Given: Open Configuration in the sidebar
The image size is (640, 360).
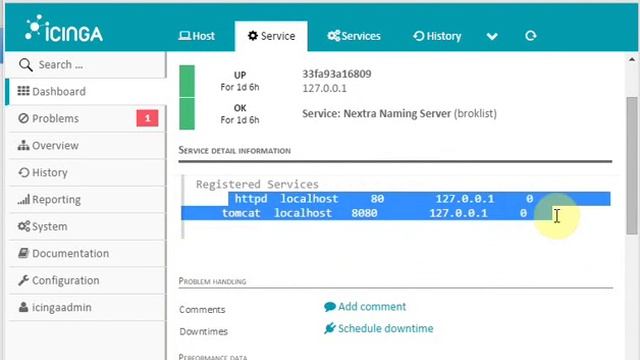Looking at the screenshot, I should point(87,280).
